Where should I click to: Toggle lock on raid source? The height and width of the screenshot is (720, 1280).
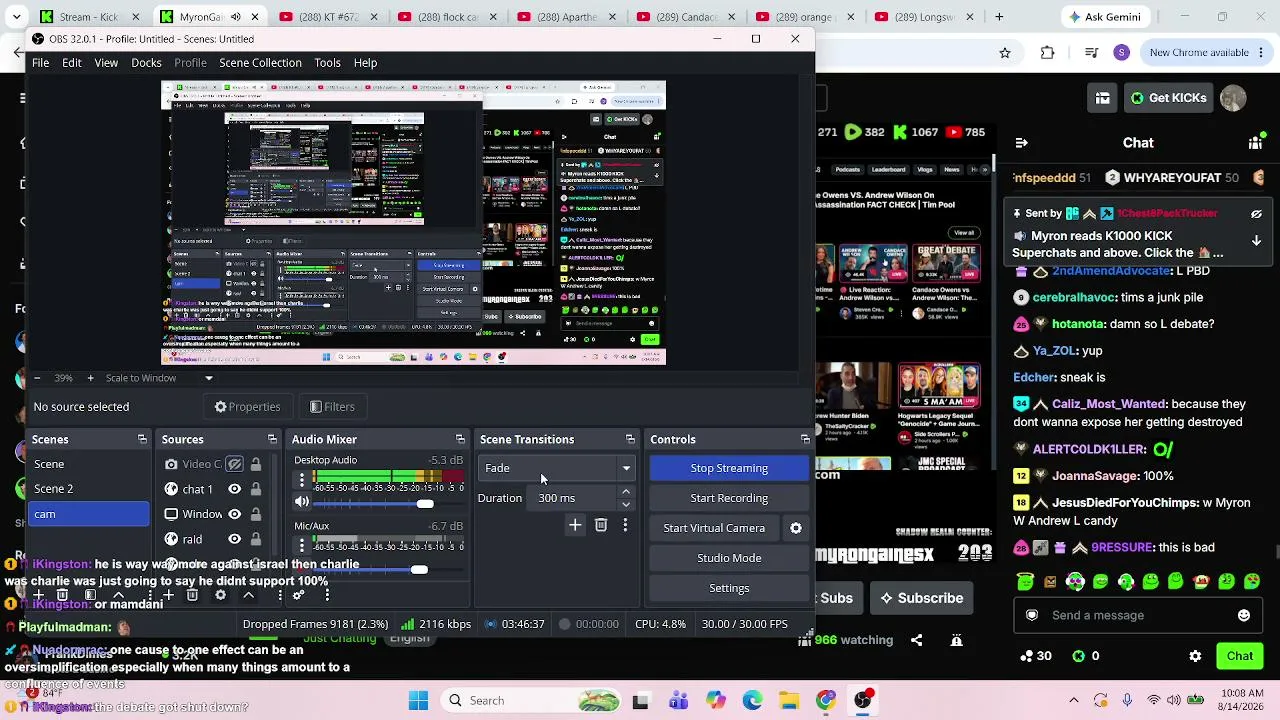[256, 539]
